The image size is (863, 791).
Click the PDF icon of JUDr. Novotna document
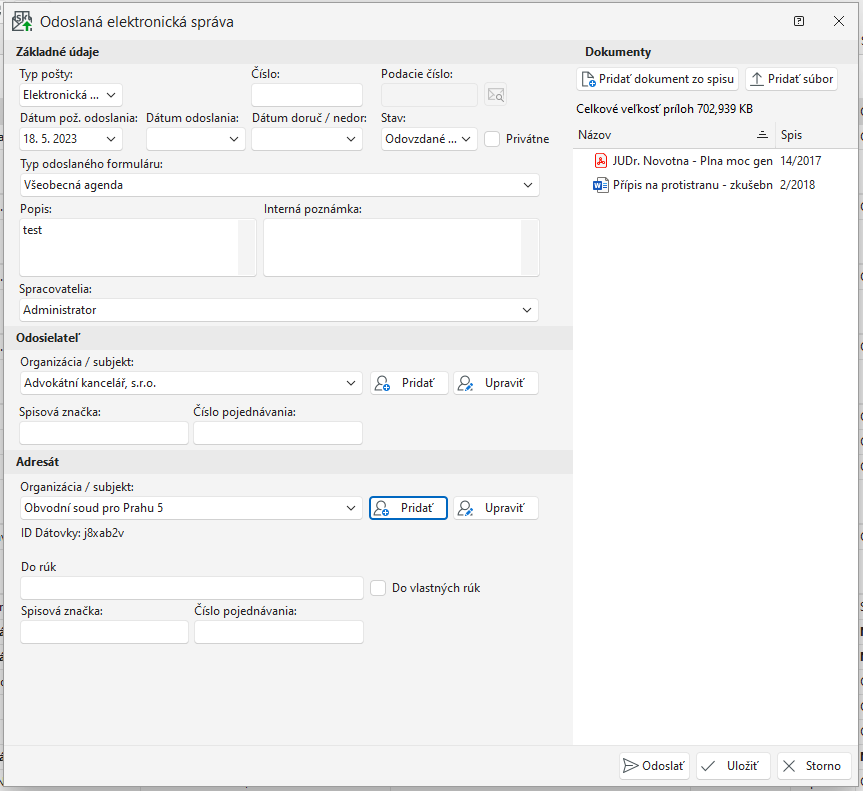601,160
